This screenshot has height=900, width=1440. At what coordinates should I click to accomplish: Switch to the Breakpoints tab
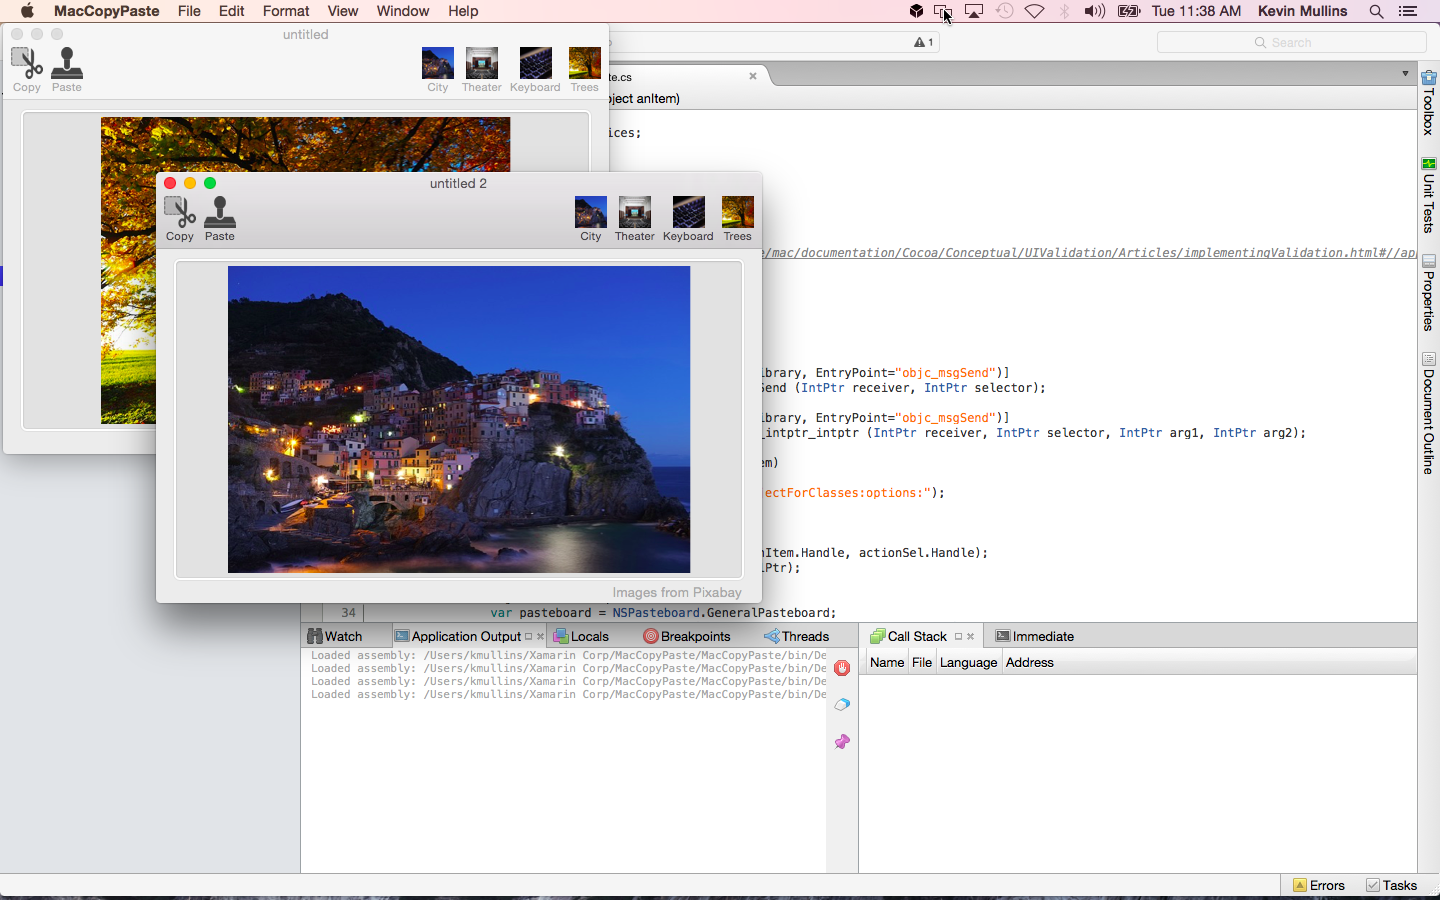click(x=687, y=637)
